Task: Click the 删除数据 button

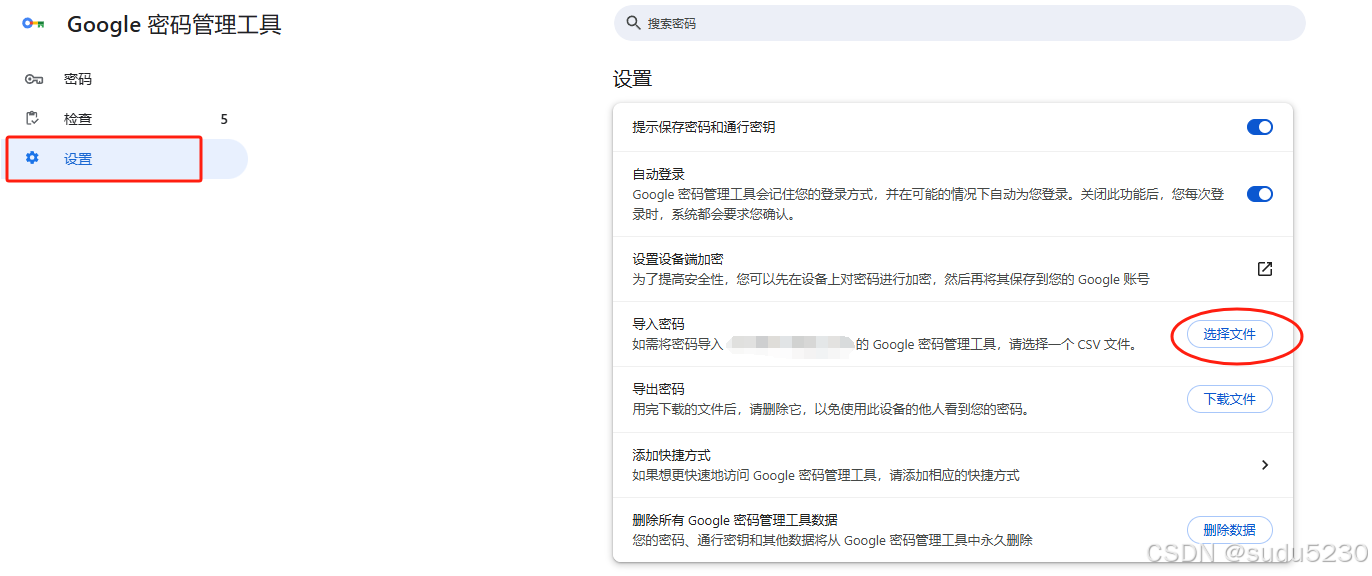Action: click(x=1229, y=530)
